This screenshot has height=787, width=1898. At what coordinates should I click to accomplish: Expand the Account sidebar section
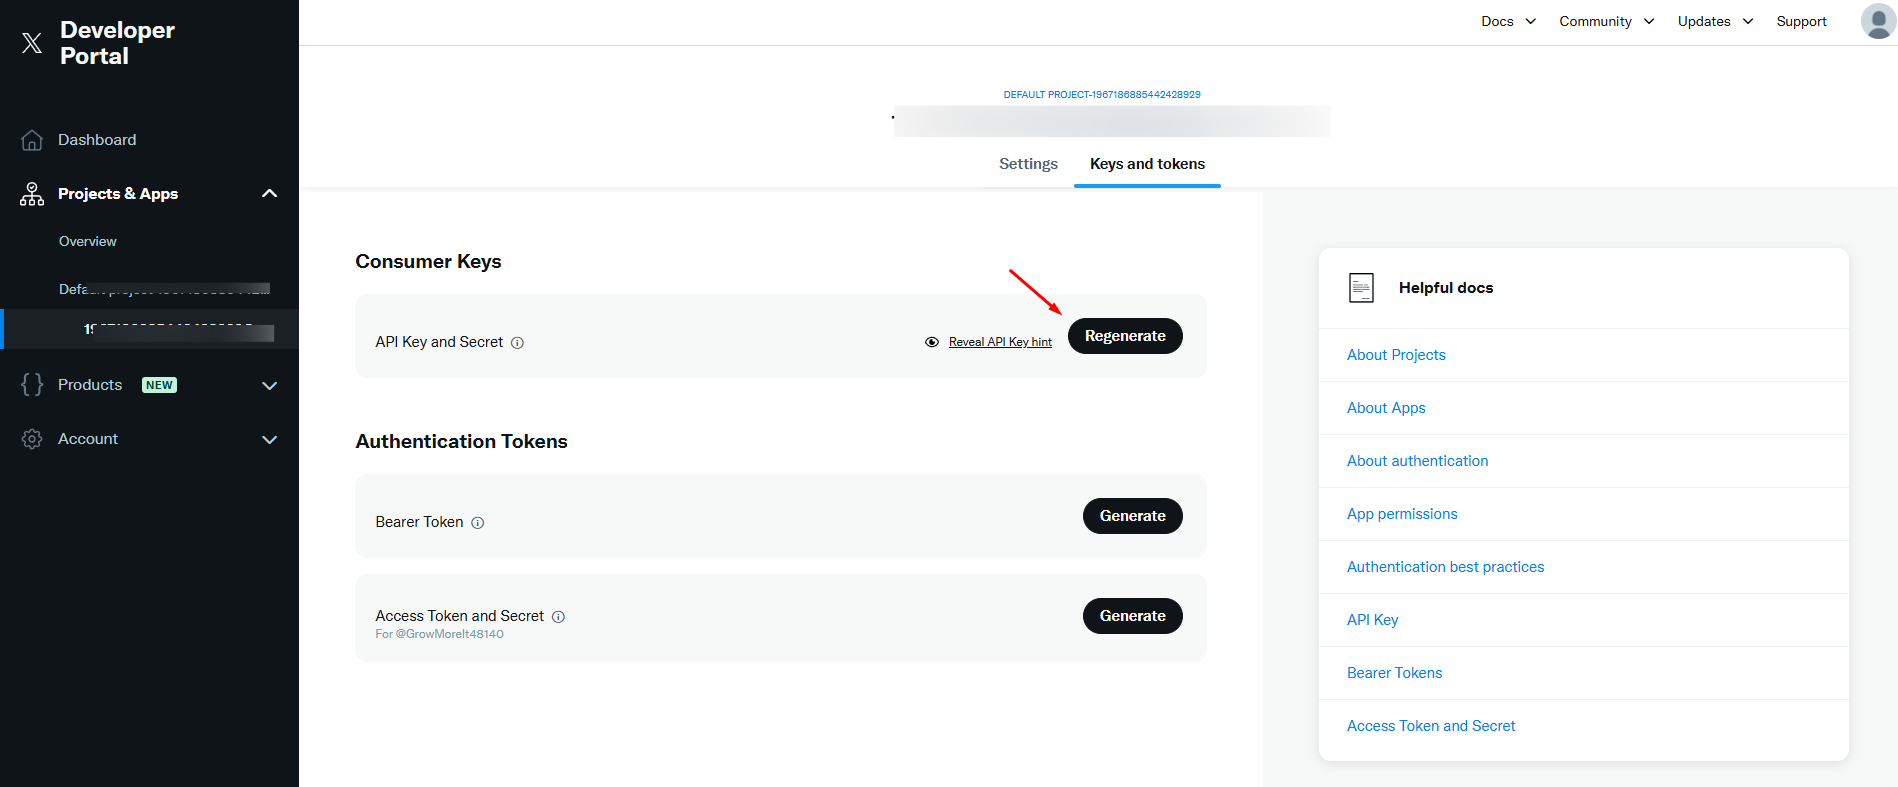269,439
